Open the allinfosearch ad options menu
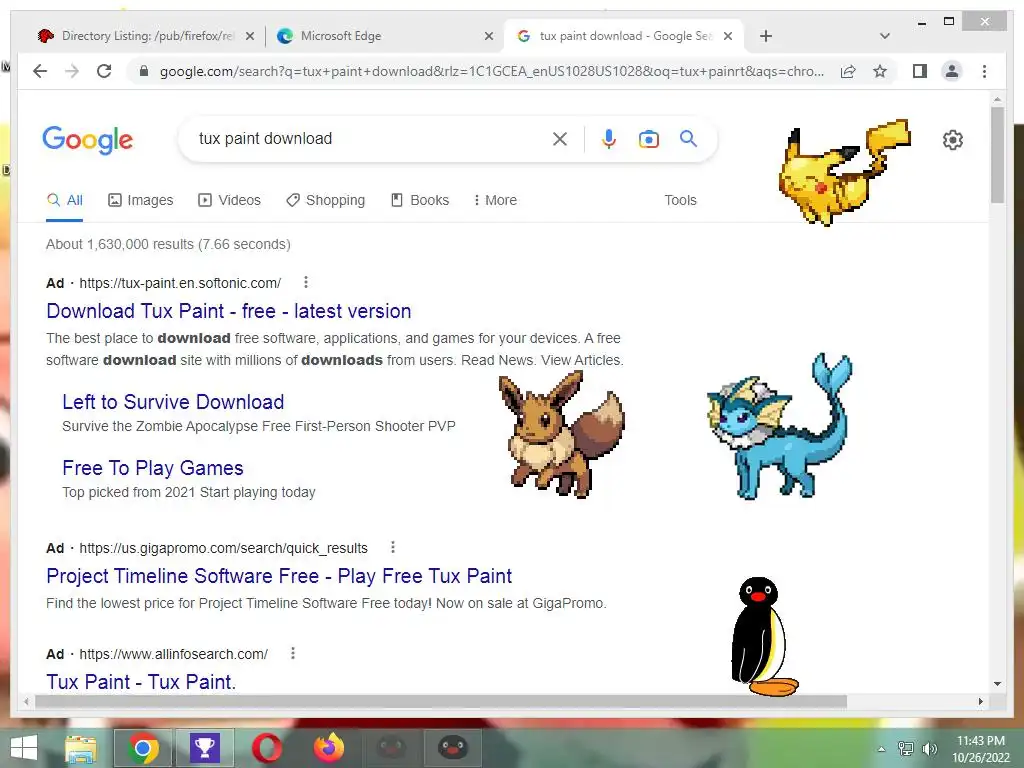 click(293, 653)
